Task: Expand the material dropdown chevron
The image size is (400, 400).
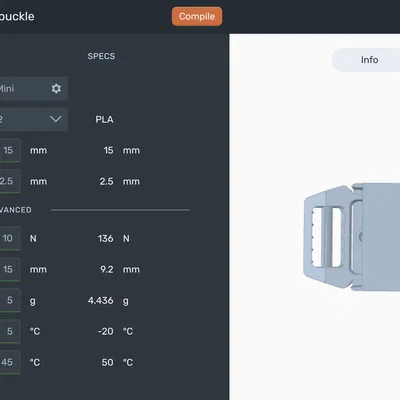Action: pyautogui.click(x=55, y=119)
